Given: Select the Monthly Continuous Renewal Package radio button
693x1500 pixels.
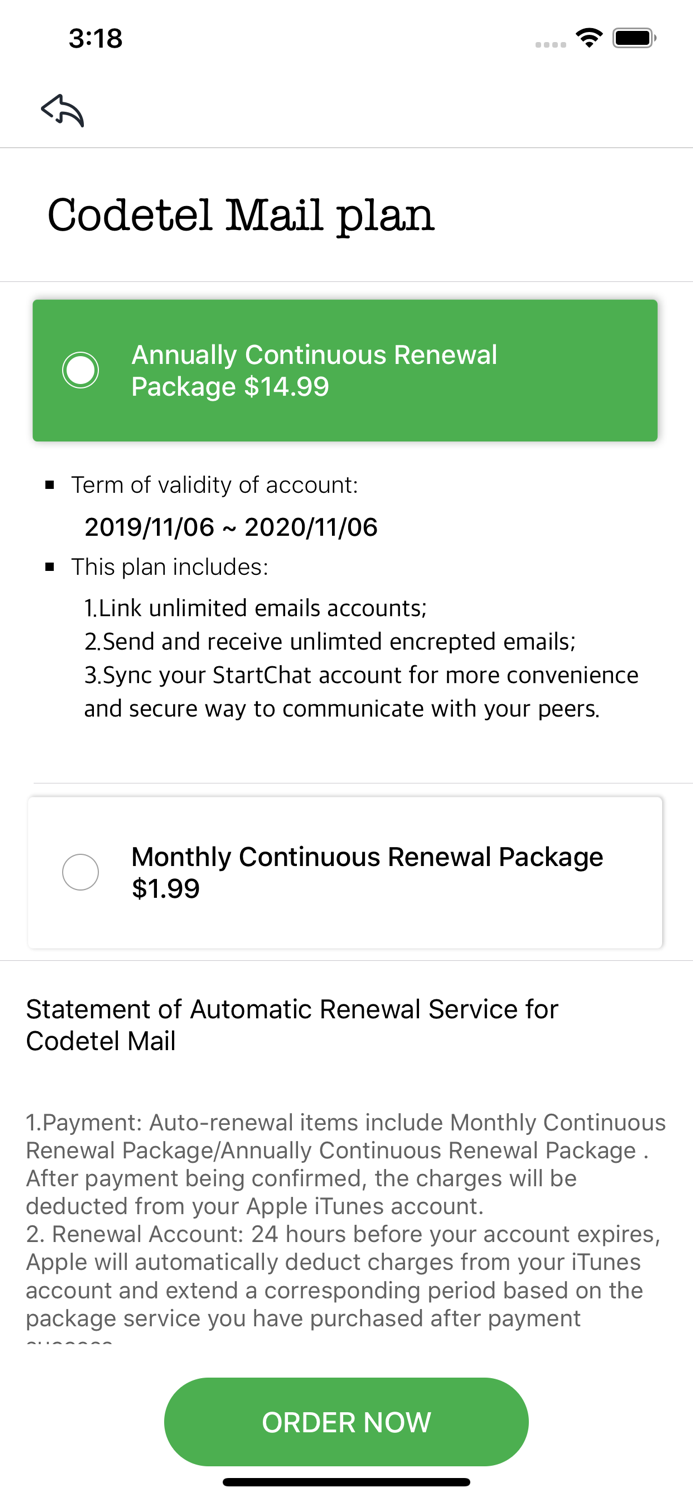Looking at the screenshot, I should click(x=80, y=871).
